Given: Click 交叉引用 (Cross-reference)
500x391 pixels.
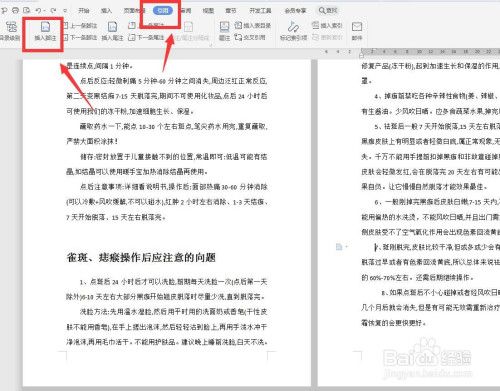Looking at the screenshot, I should coord(250,37).
